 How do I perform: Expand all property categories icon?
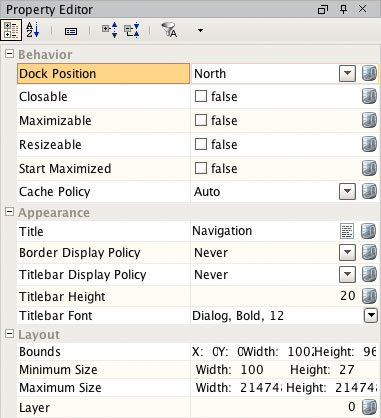coord(109,30)
